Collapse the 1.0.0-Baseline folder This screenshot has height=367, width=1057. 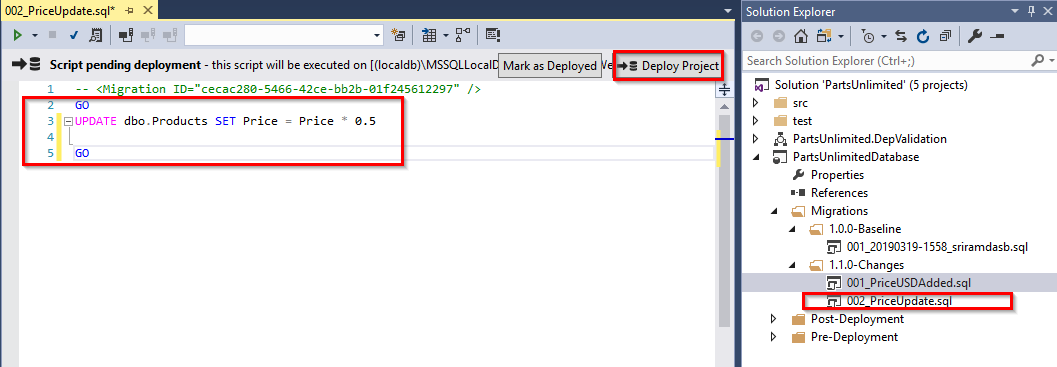pyautogui.click(x=793, y=229)
